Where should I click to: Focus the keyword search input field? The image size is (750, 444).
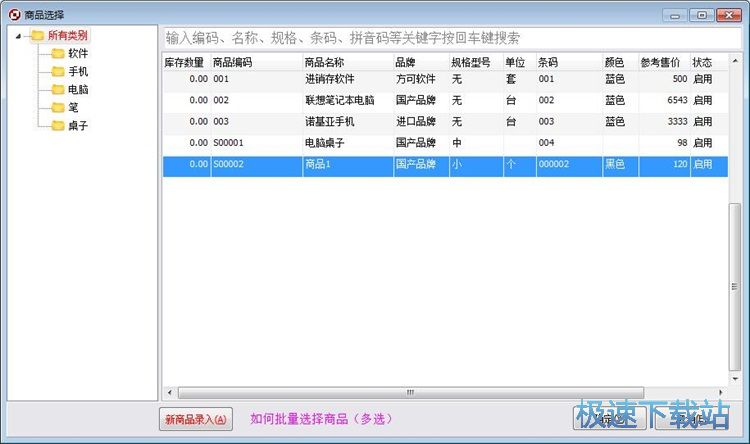click(452, 38)
